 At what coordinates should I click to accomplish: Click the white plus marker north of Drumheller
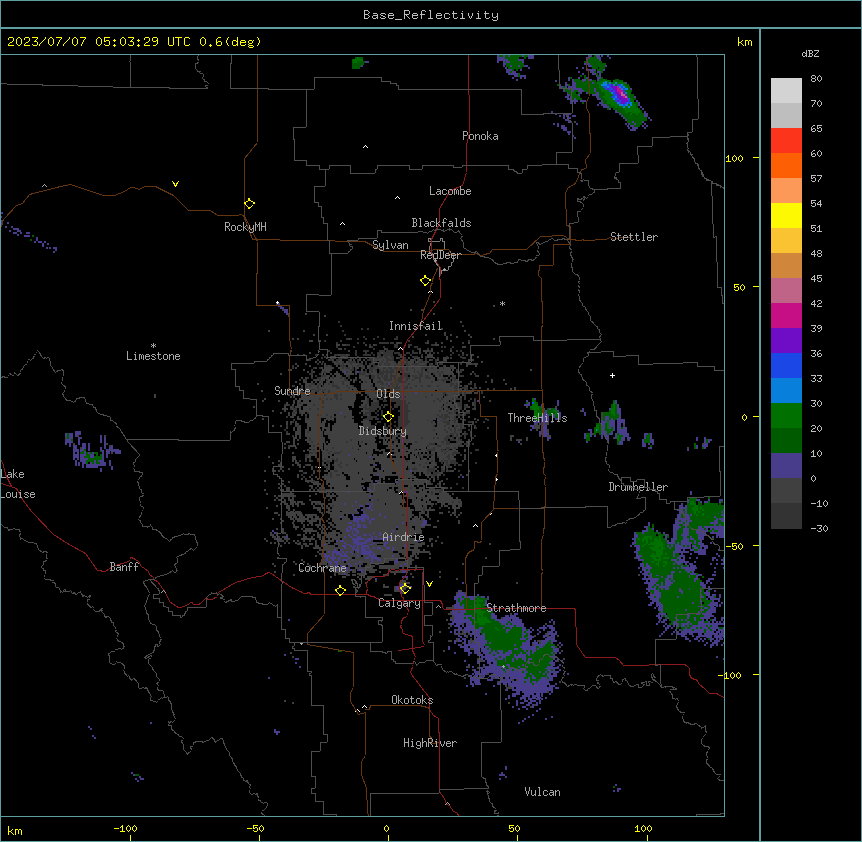[x=612, y=375]
